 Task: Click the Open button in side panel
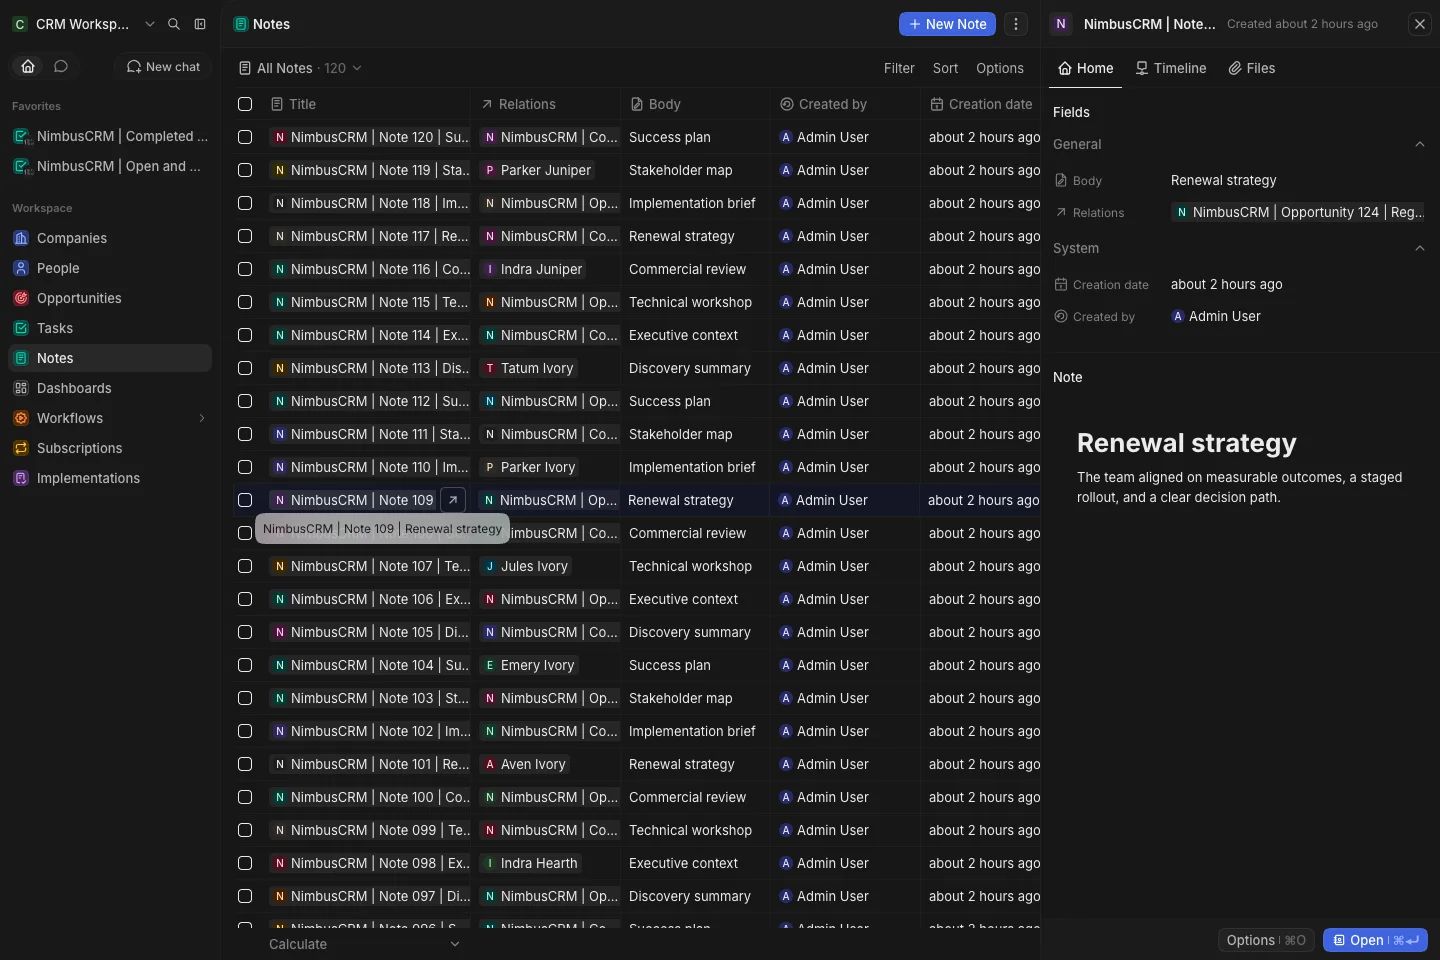pyautogui.click(x=1375, y=940)
